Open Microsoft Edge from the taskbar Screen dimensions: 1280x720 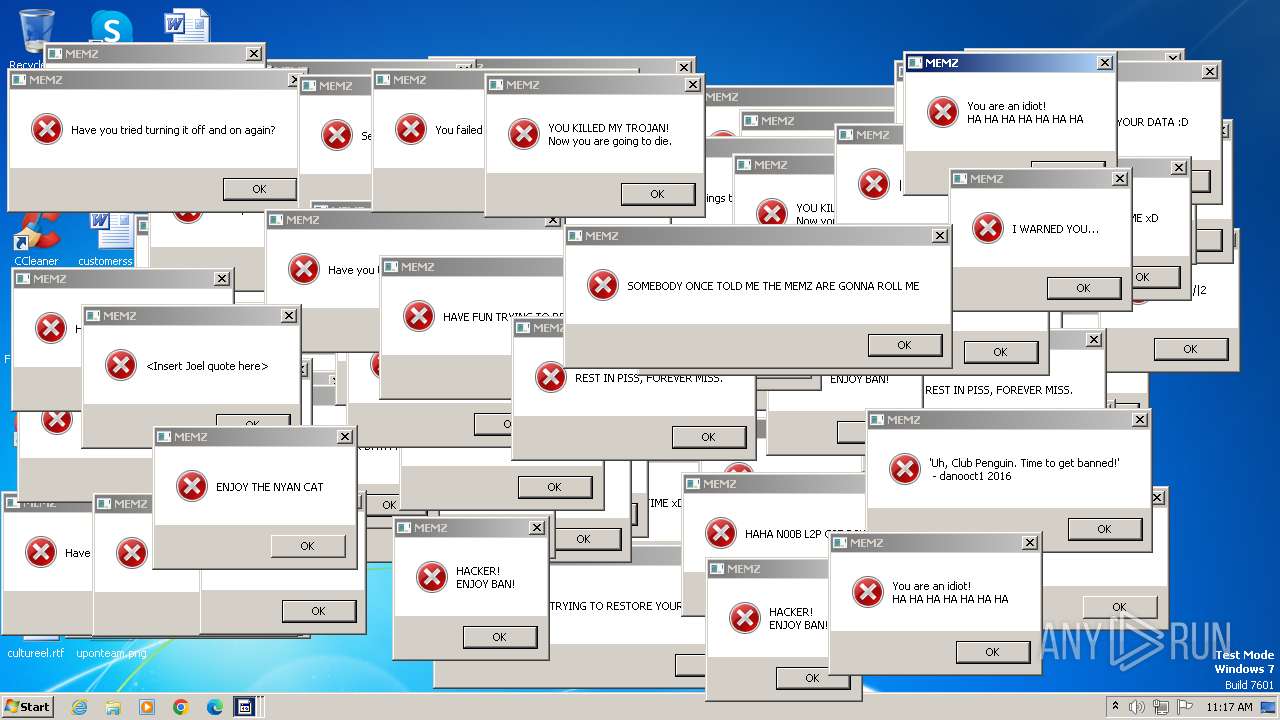[x=214, y=707]
